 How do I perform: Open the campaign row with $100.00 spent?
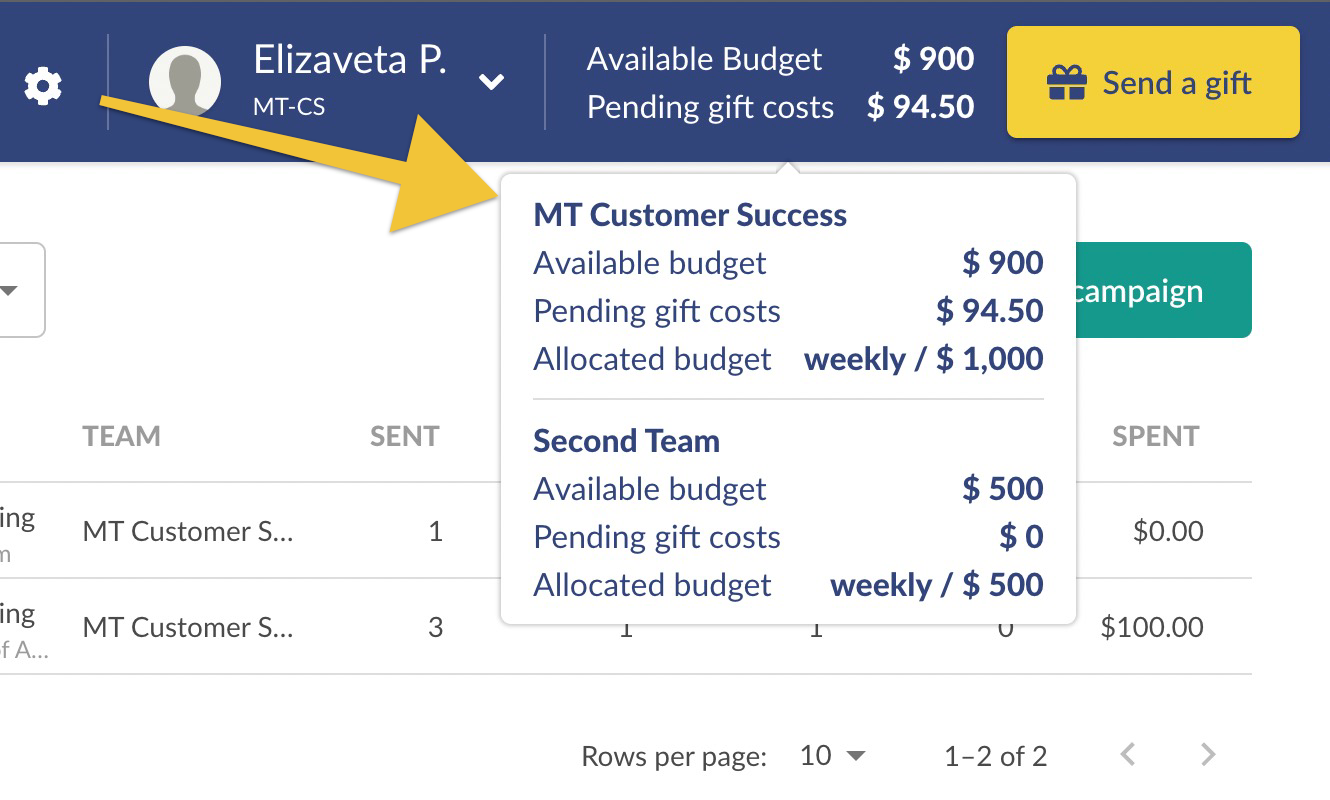coord(626,627)
